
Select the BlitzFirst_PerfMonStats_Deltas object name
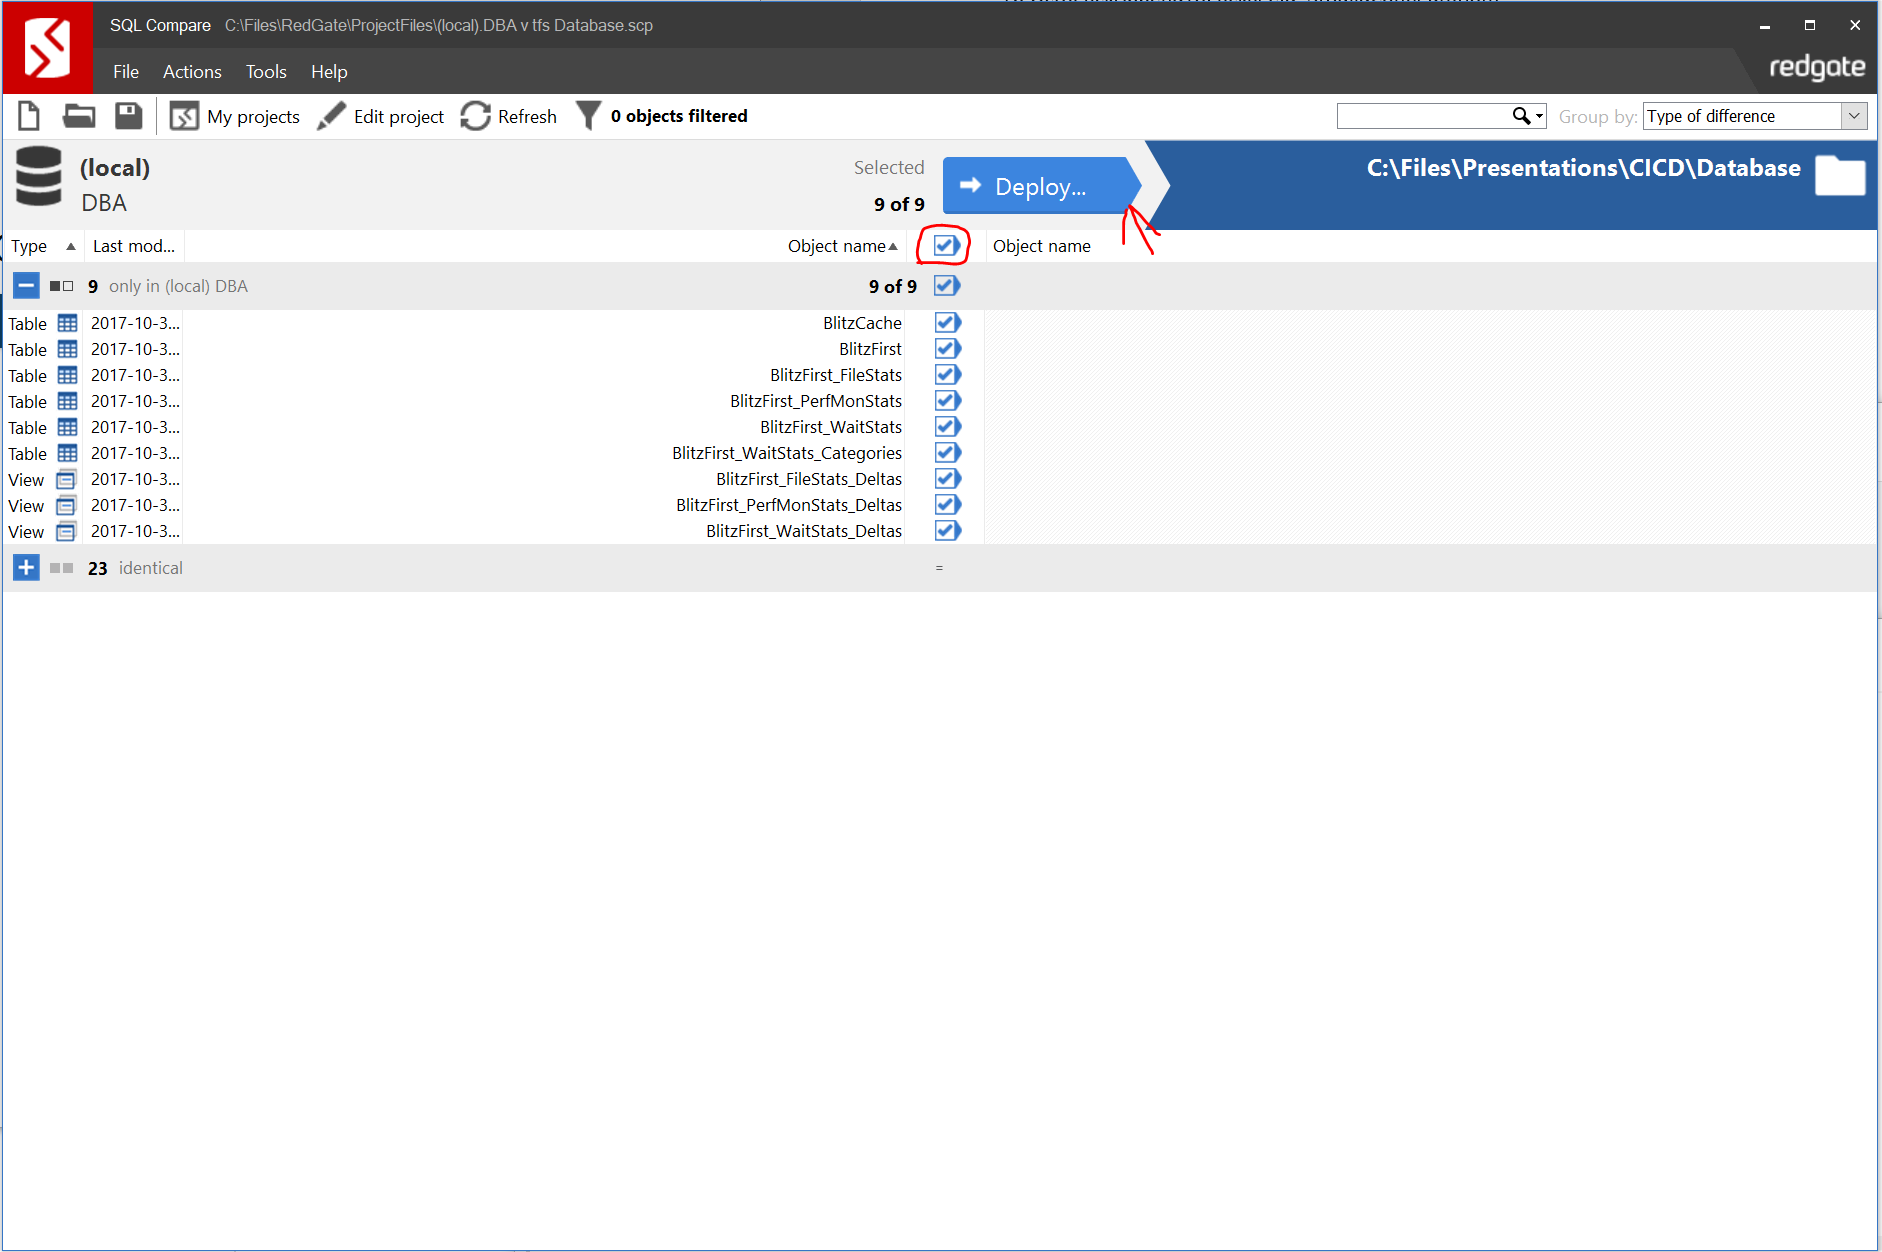pos(789,505)
